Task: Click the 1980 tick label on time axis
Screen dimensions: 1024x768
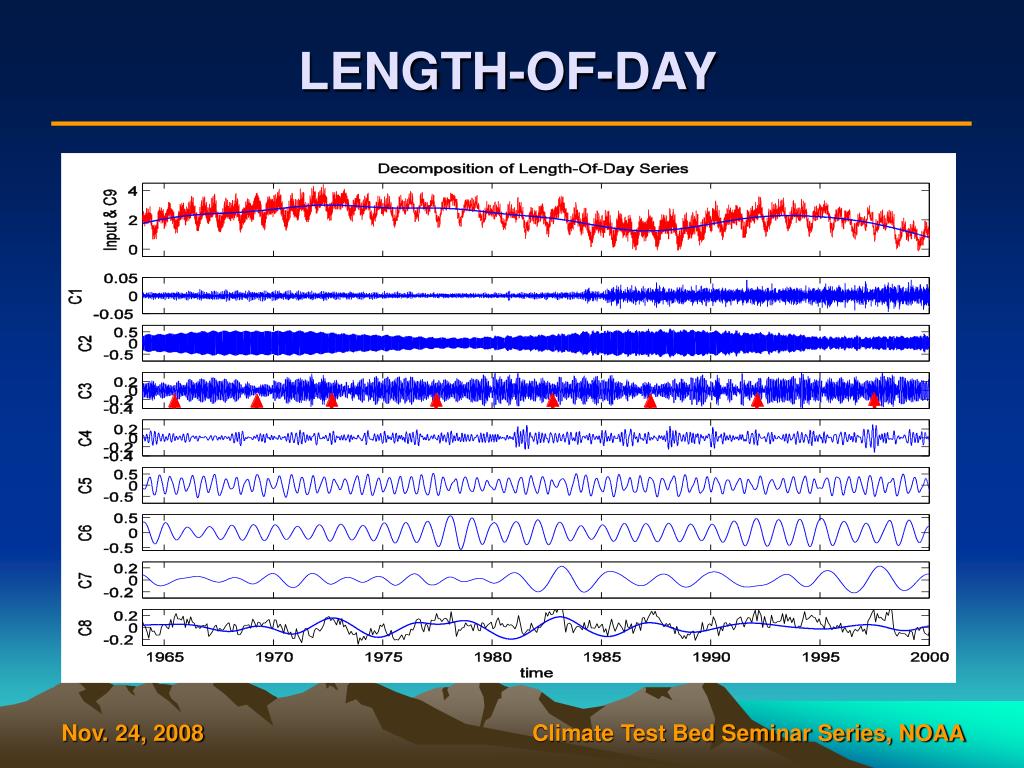Action: click(x=492, y=656)
